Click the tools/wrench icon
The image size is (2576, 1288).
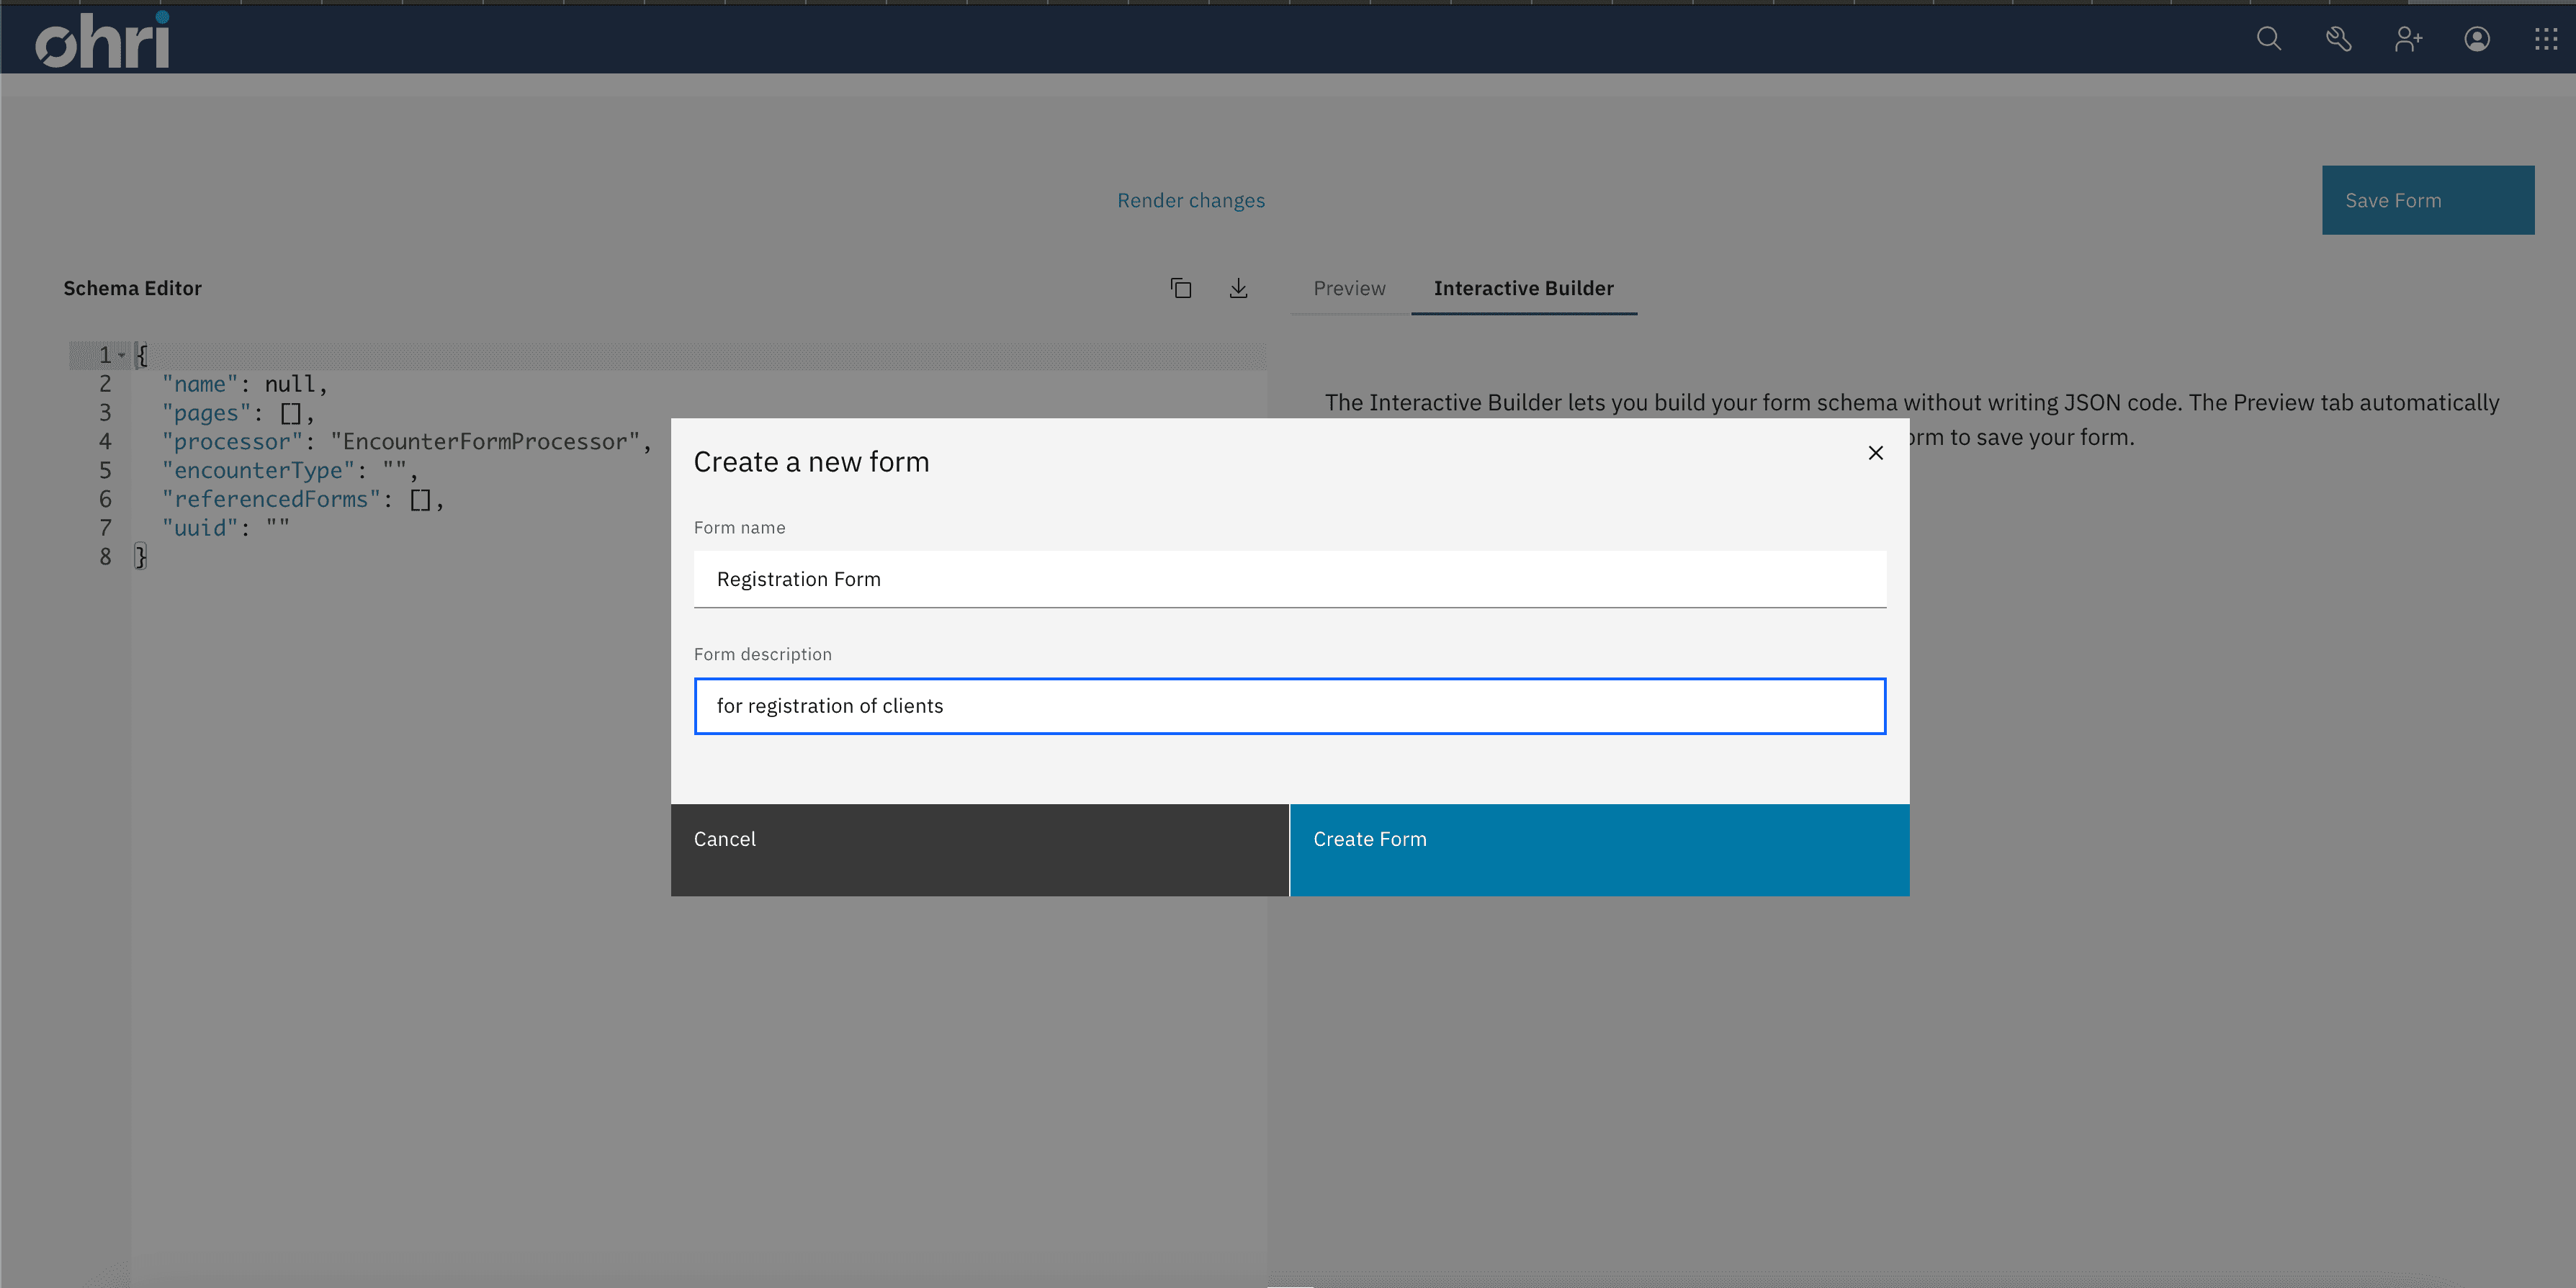tap(2336, 36)
